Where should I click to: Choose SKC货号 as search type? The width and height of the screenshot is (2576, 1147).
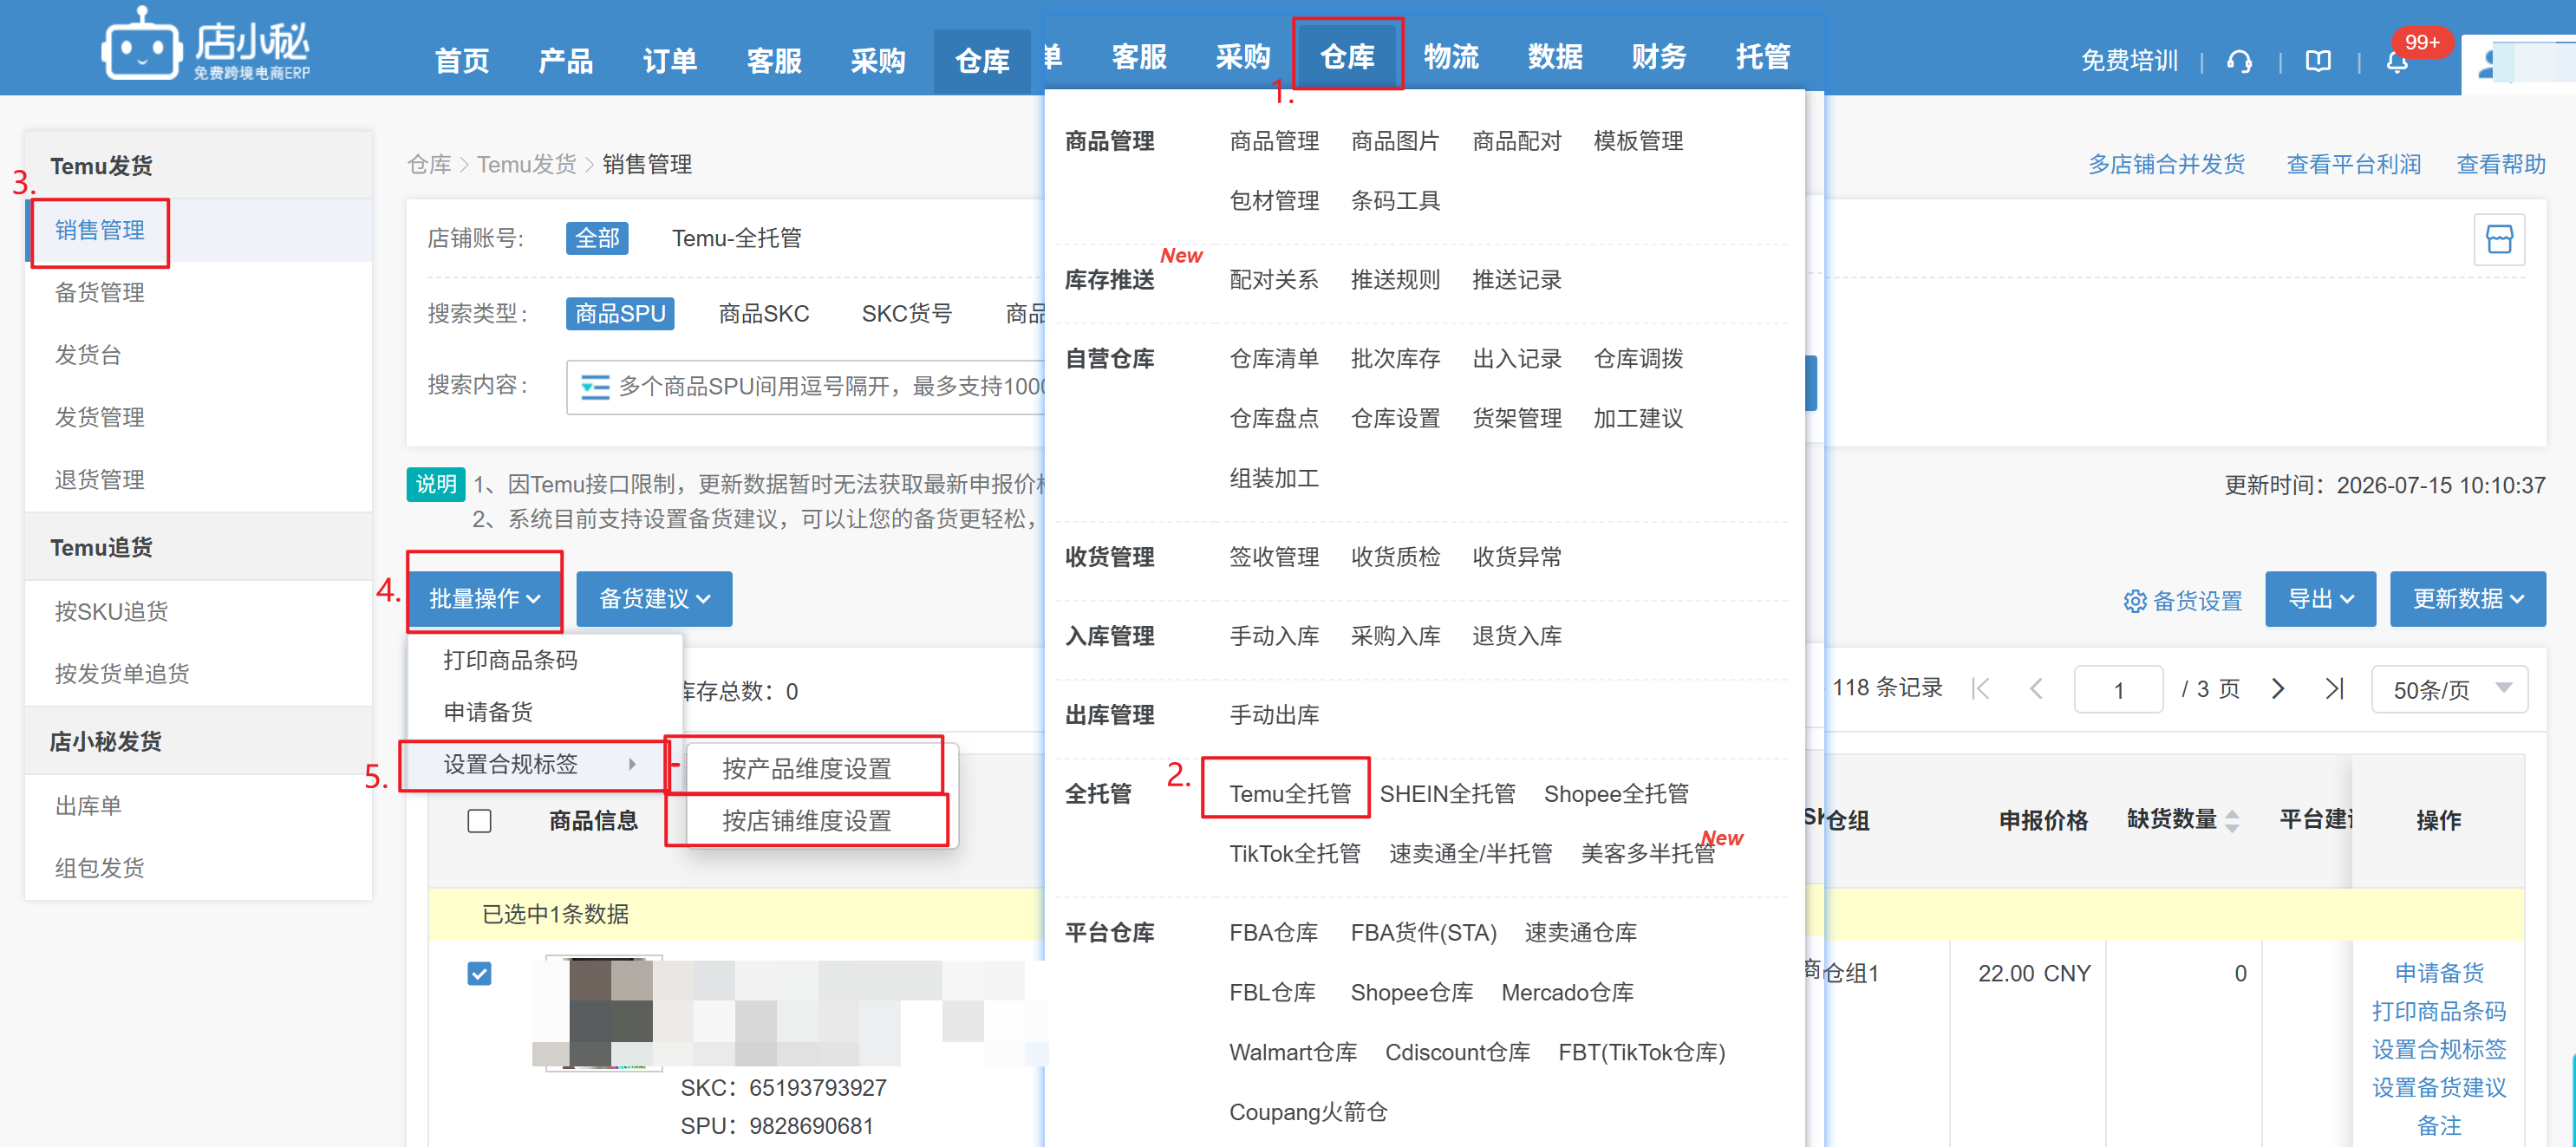click(x=906, y=313)
